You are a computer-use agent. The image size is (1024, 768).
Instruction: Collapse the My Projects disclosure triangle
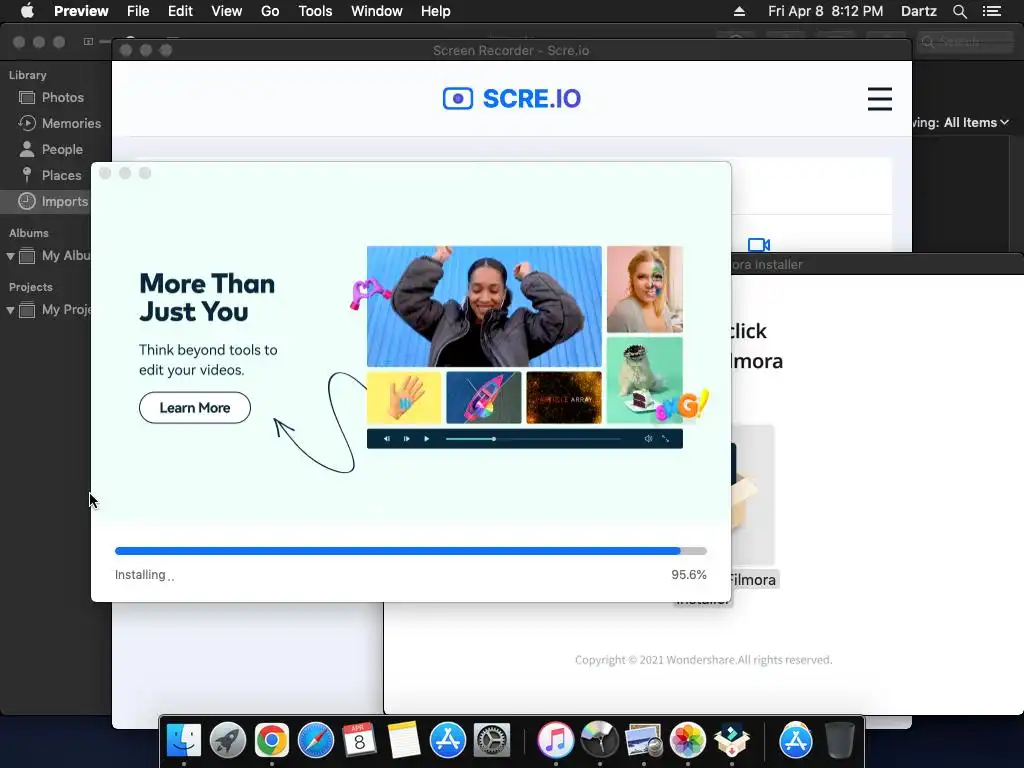[x=10, y=310]
